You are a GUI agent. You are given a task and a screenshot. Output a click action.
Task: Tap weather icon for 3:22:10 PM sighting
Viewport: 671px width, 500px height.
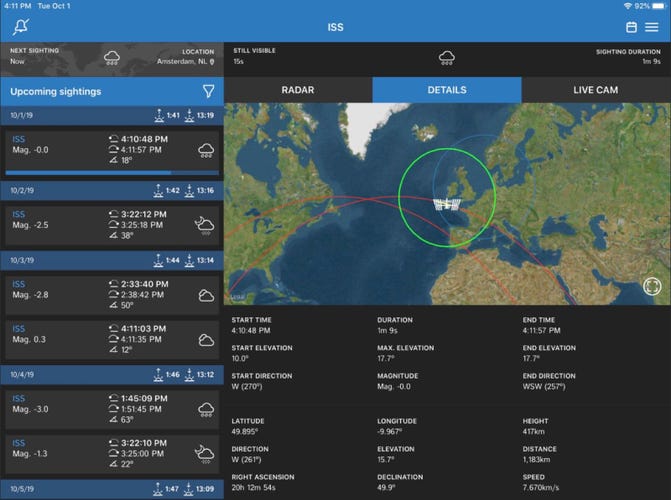click(205, 454)
